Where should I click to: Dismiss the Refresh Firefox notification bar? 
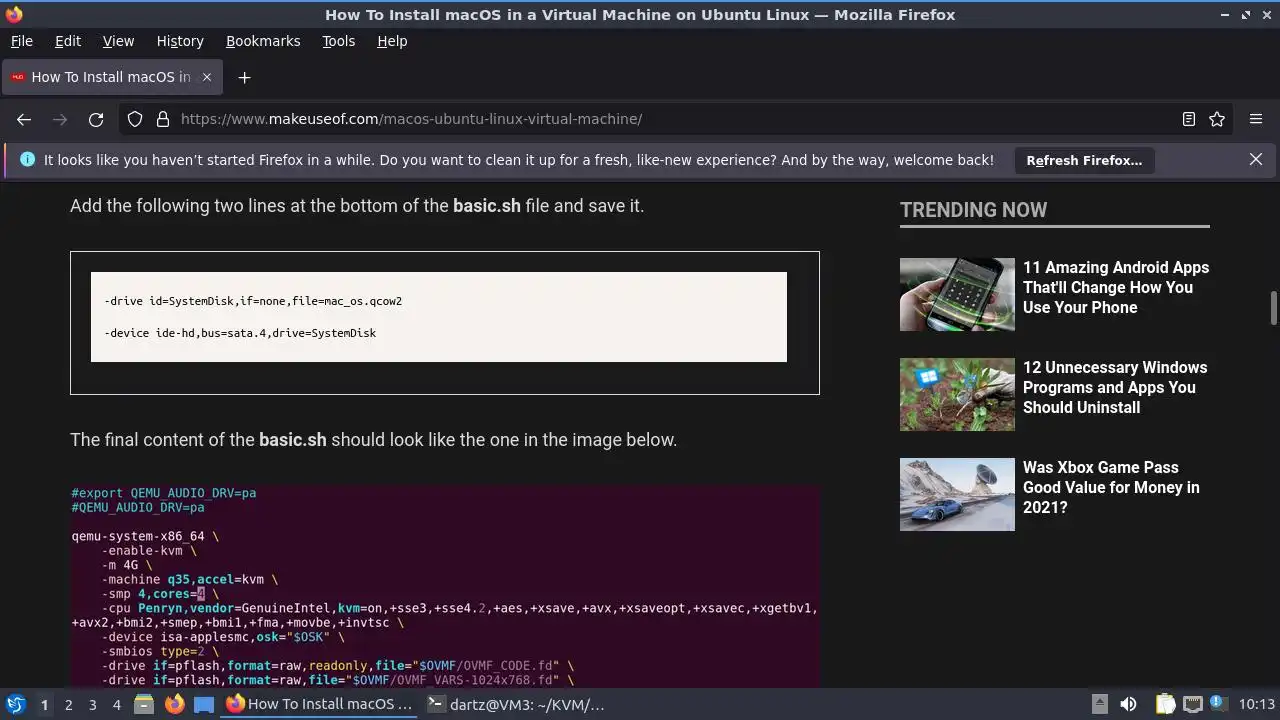tap(1256, 159)
